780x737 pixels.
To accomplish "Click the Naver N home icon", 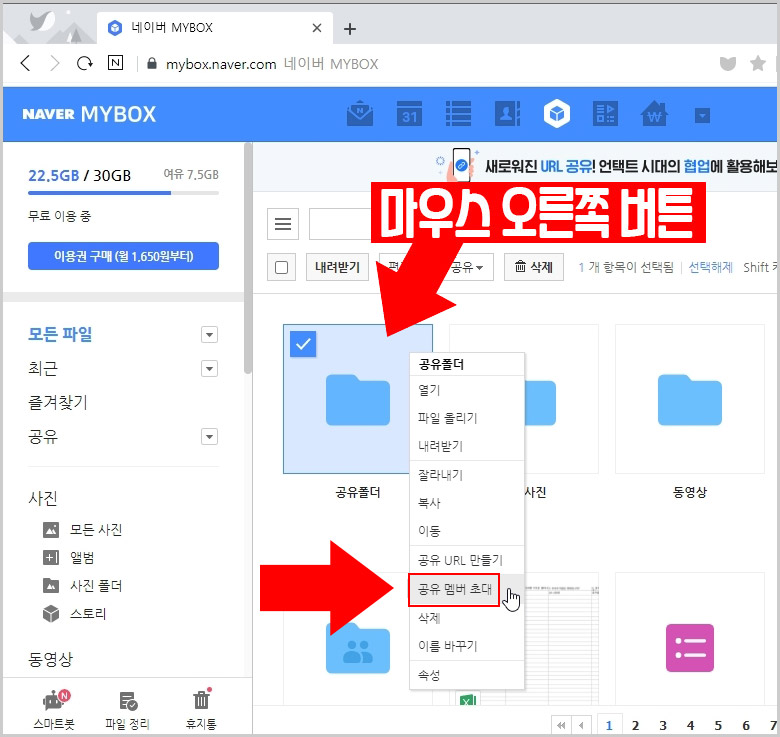I will (115, 63).
